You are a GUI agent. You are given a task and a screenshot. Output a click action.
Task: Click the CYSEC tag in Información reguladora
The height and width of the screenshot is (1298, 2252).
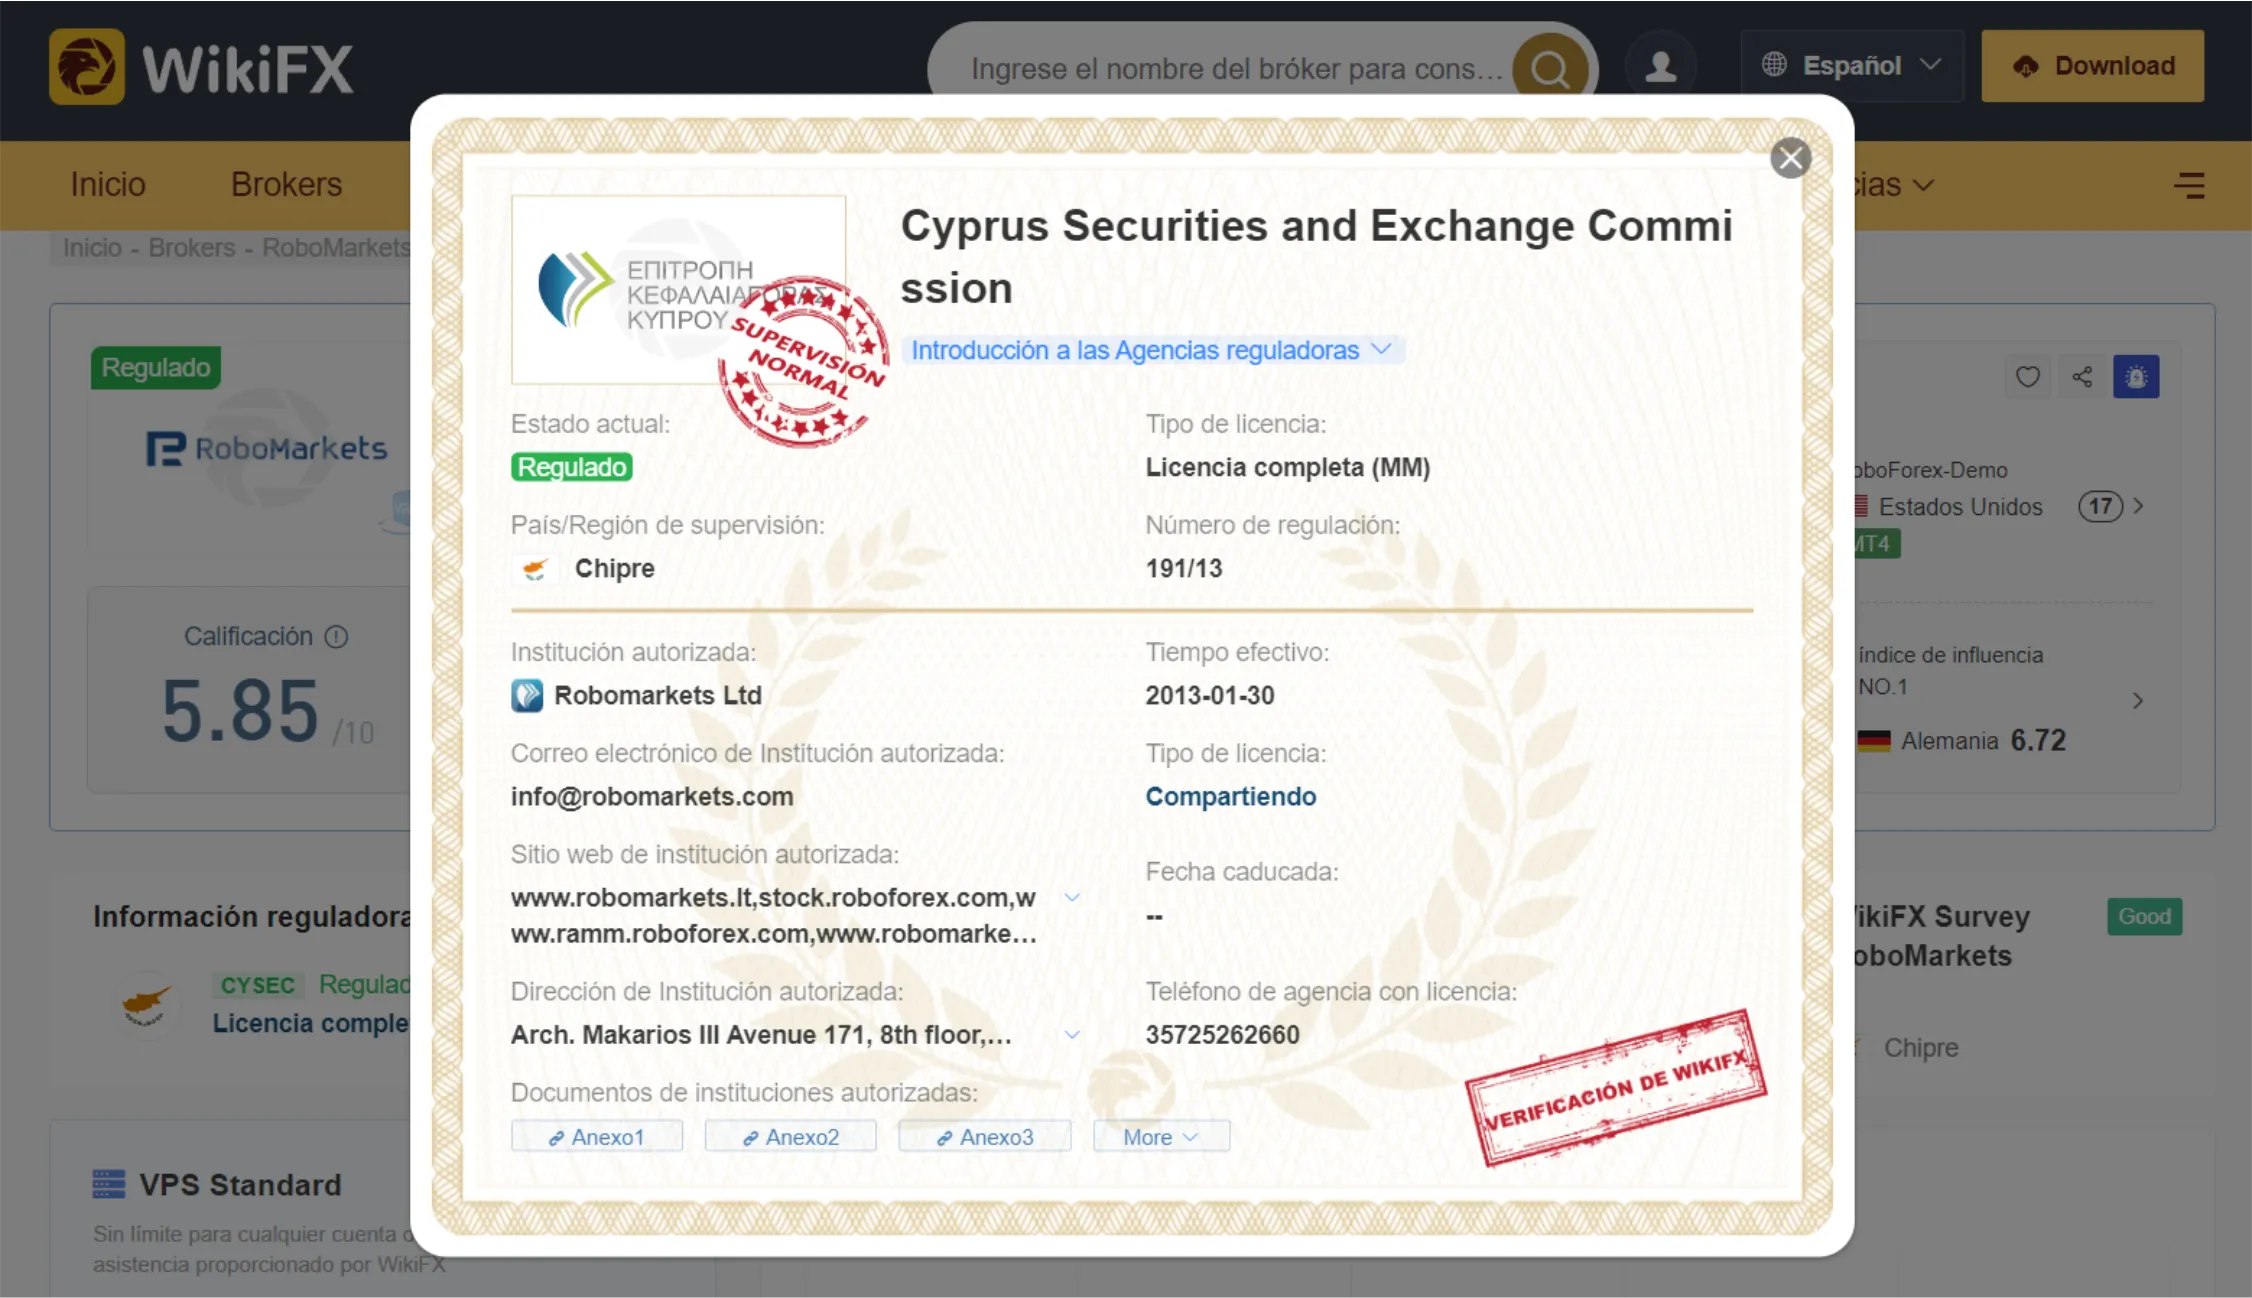(x=258, y=986)
